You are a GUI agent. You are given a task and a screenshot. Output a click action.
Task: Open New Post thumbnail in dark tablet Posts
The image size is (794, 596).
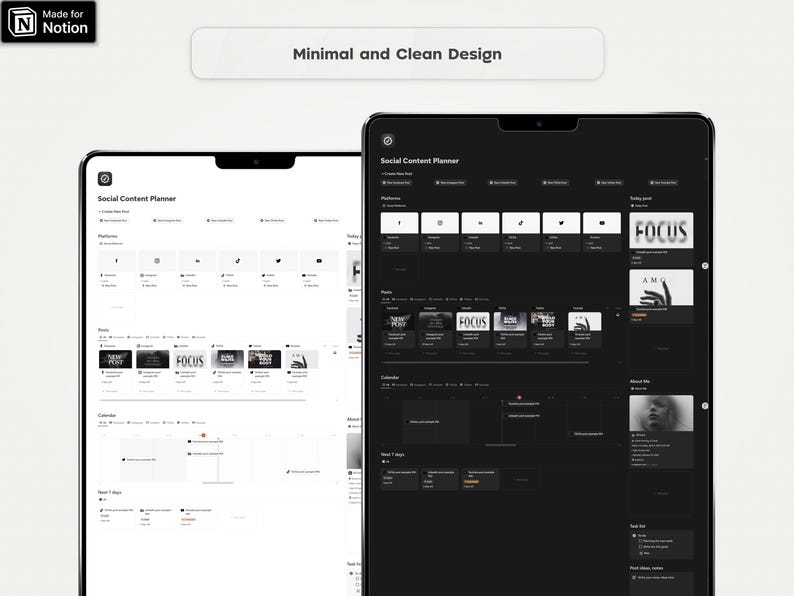(399, 322)
